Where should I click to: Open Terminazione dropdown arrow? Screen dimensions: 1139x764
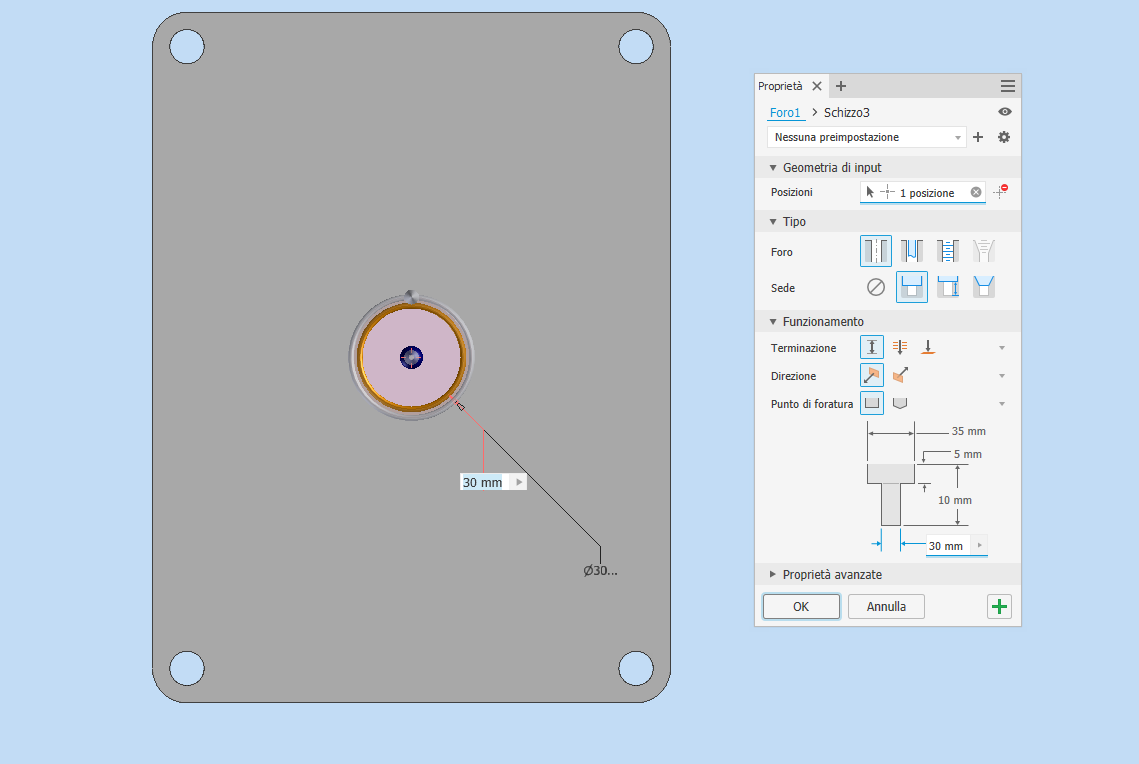coord(1002,348)
